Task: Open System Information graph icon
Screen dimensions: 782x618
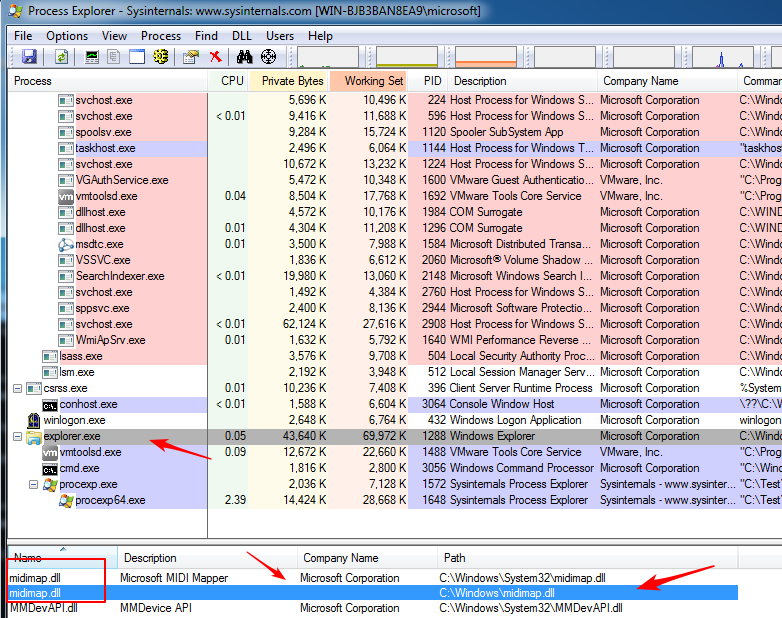Action: 92,57
